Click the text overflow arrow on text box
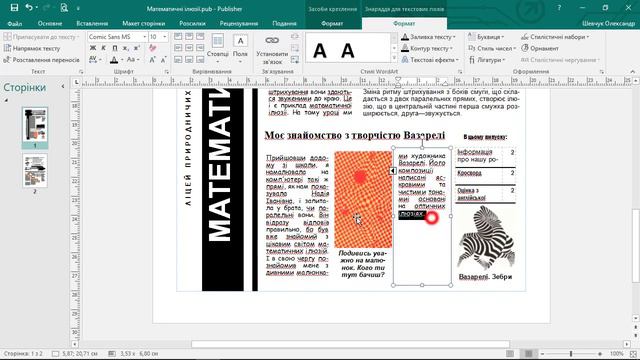The height and width of the screenshot is (360, 640). pos(393,171)
